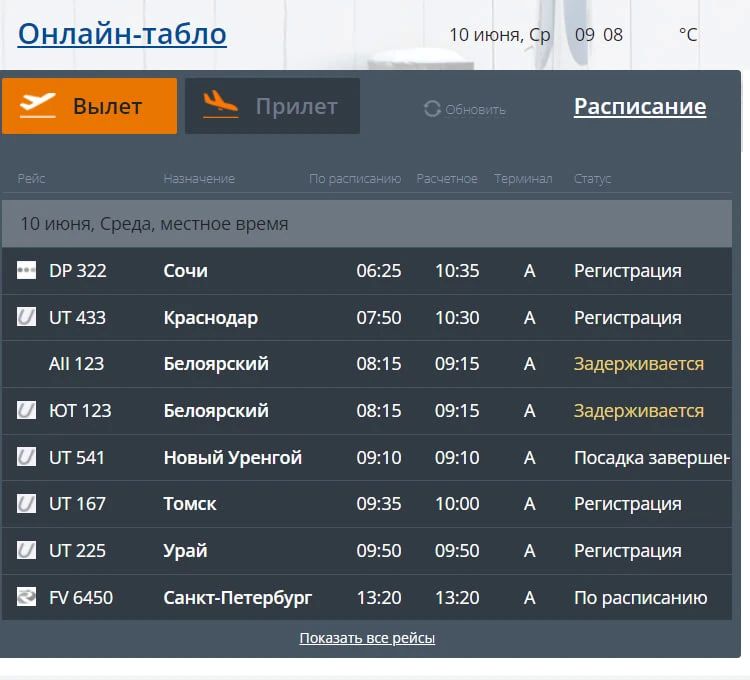750x680 pixels.
Task: Switch to the Вылет departures tab
Action: click(89, 106)
